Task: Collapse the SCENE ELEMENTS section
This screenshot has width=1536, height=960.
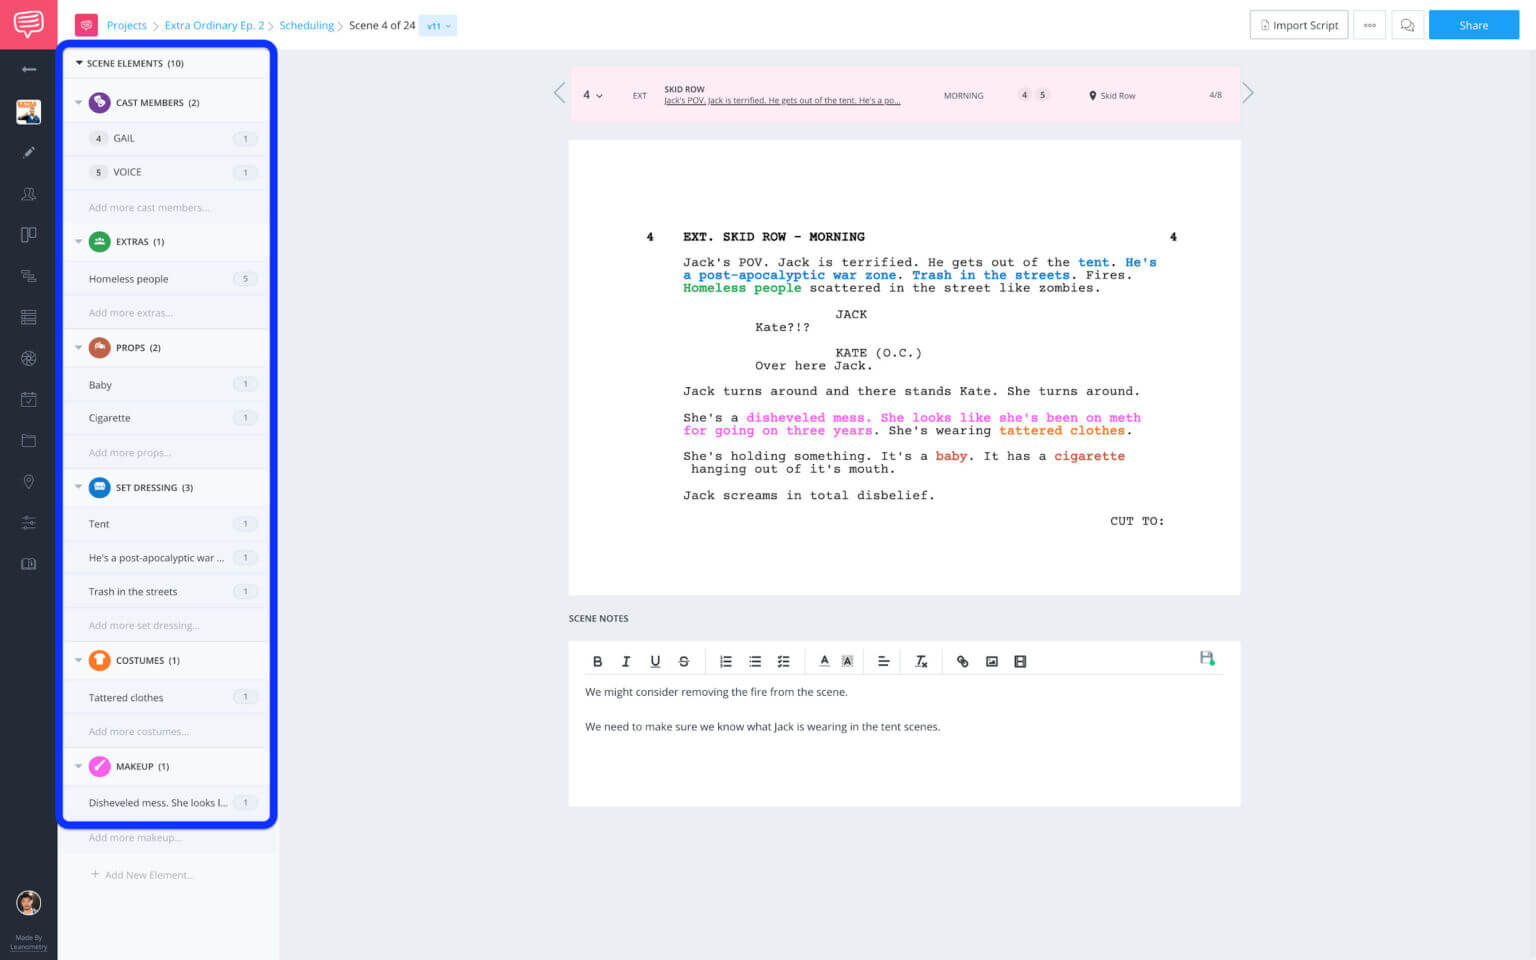Action: [x=78, y=63]
